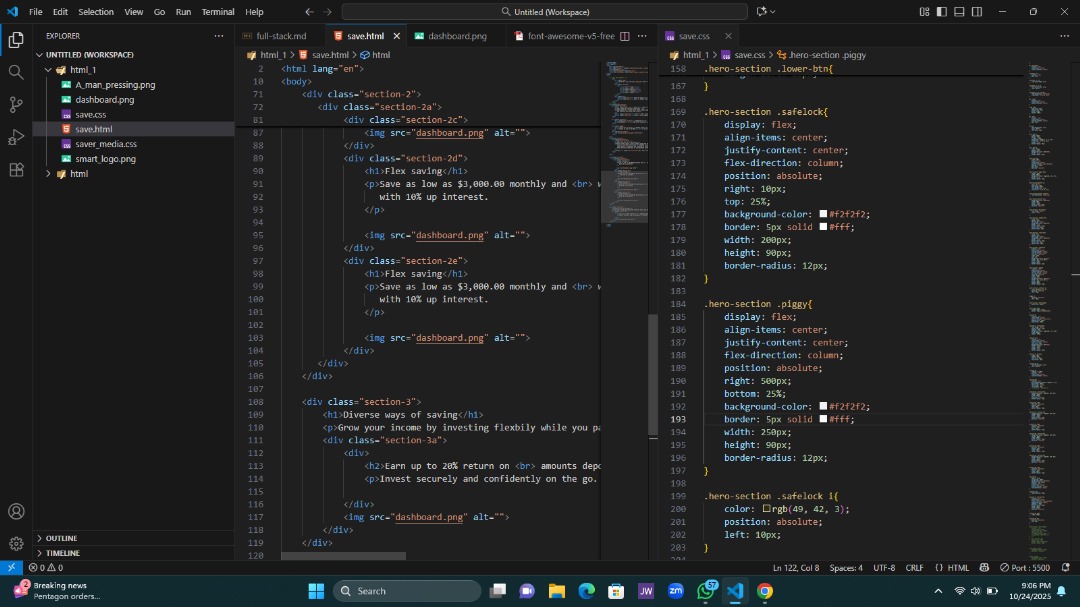Open the Copilot chat icon in title bar
1080x607 pixels.
pos(761,12)
